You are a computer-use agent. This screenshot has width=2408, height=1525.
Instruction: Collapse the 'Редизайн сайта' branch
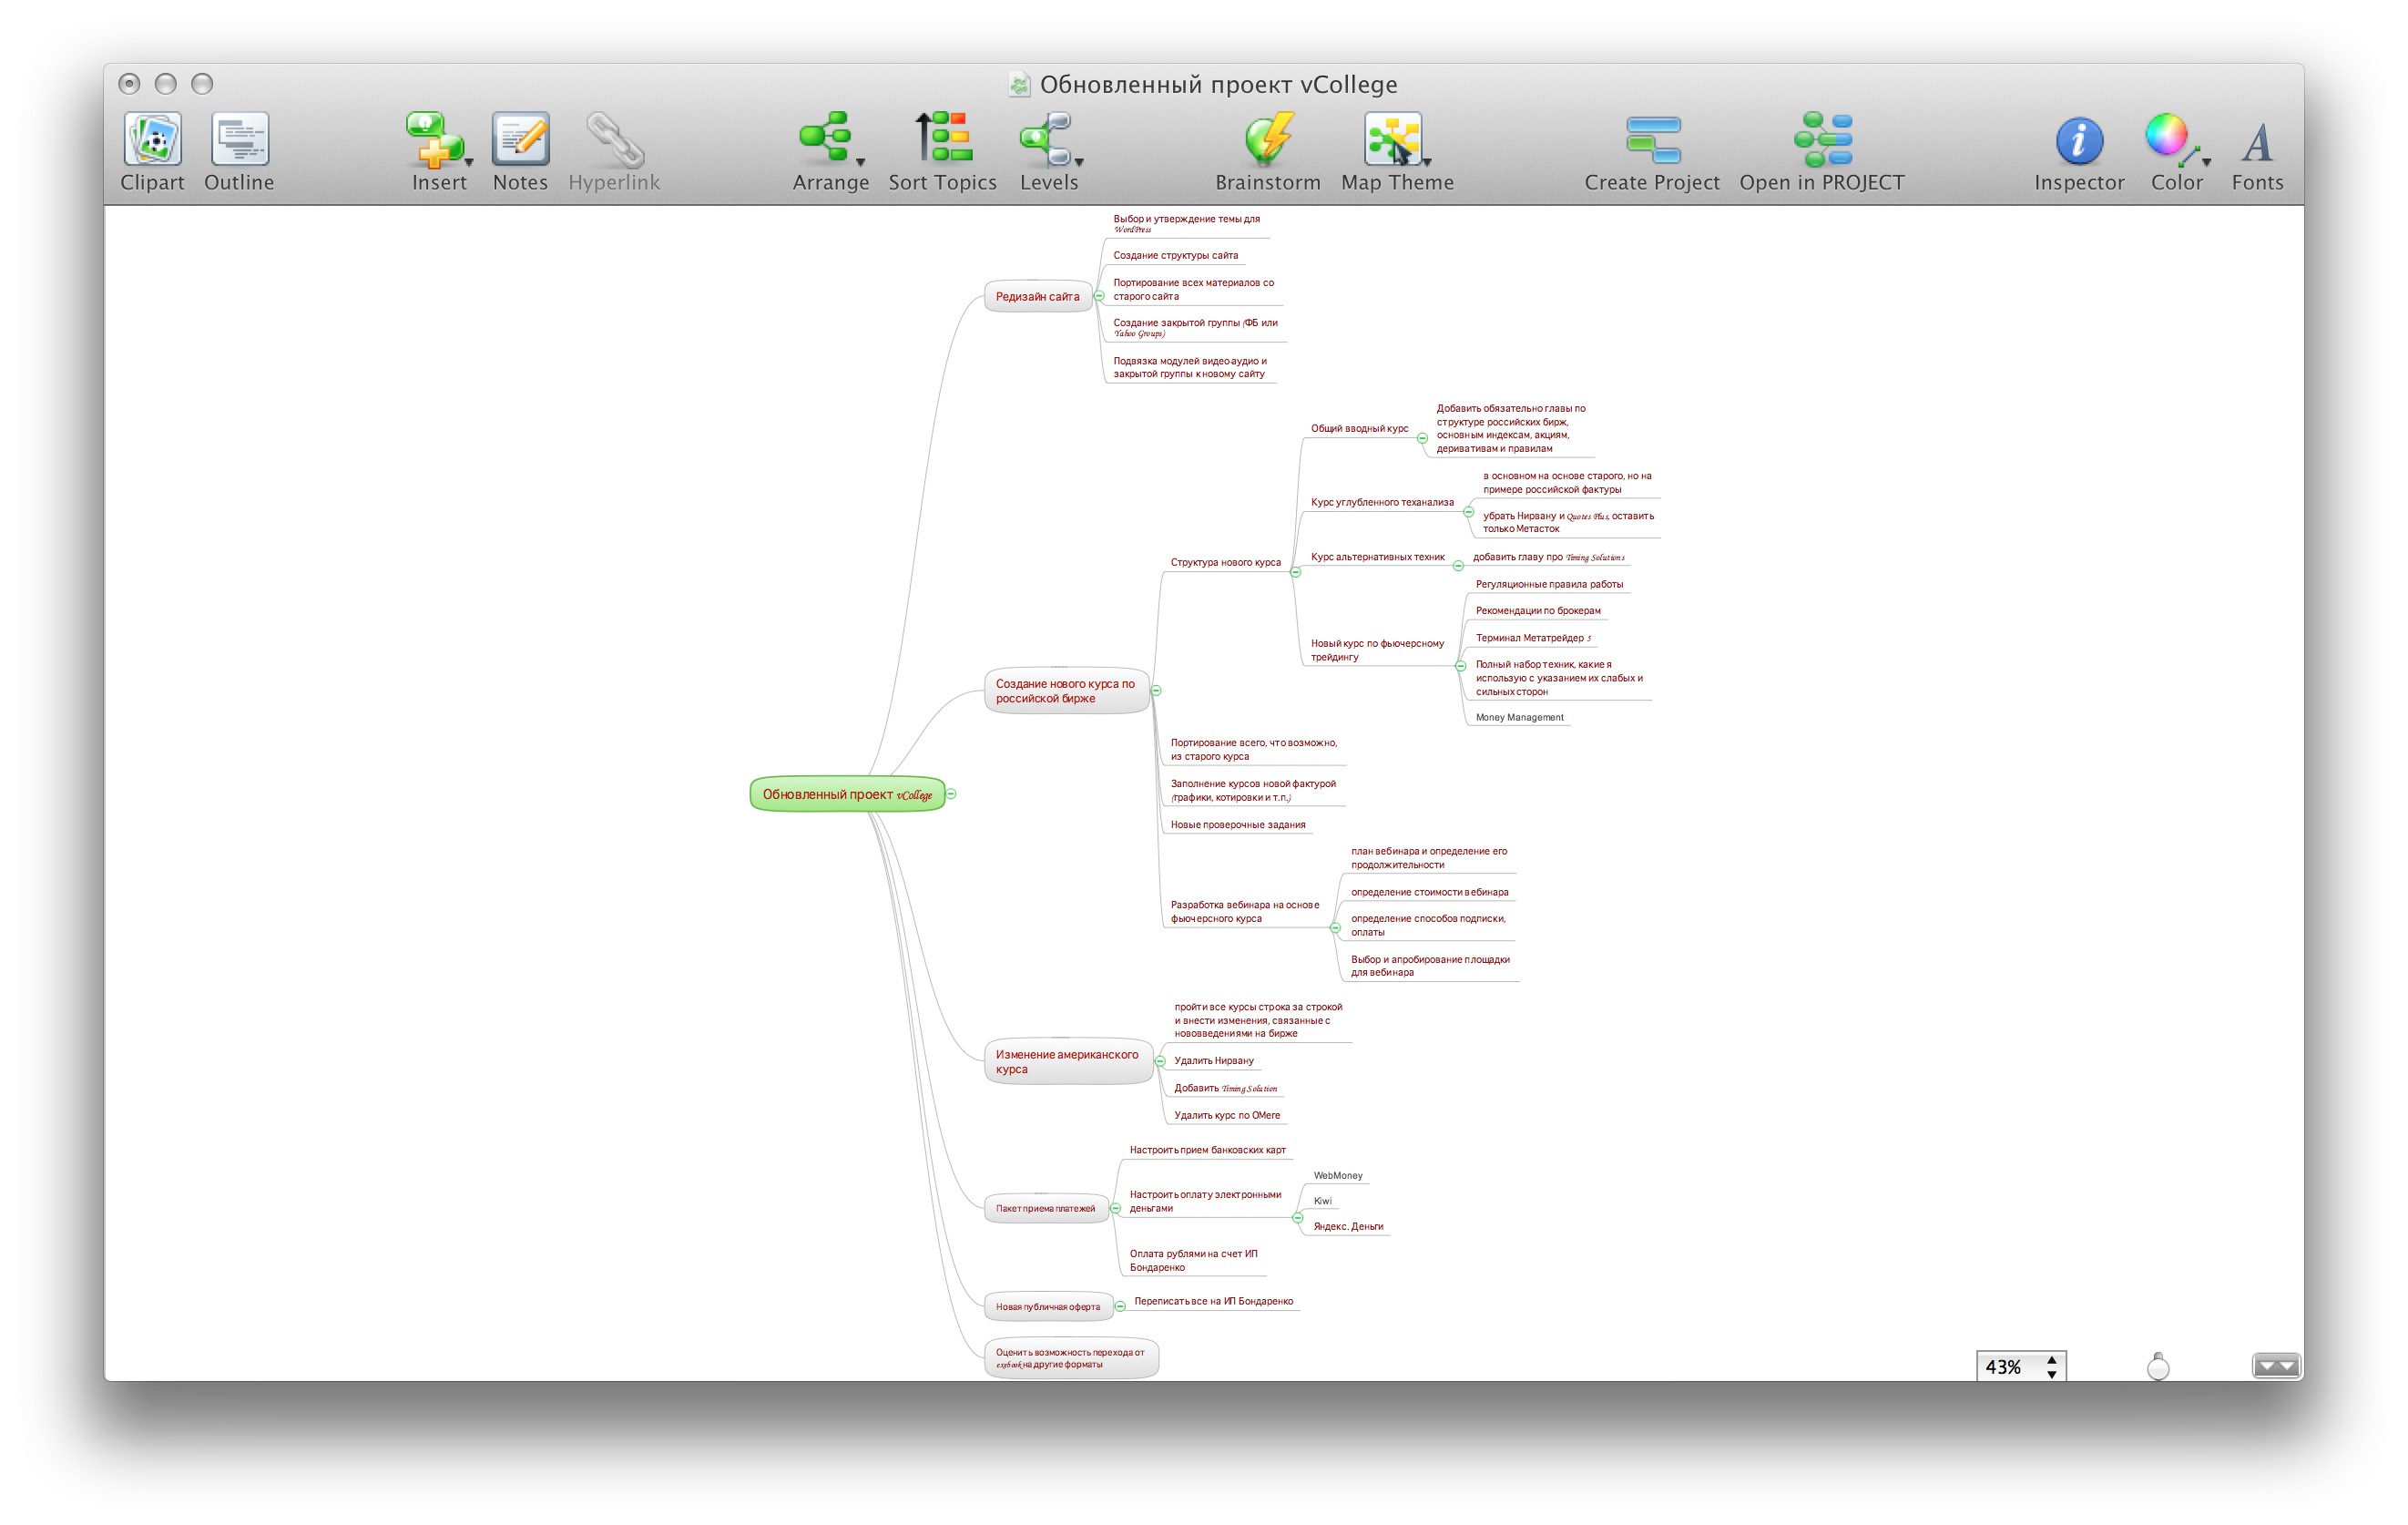1099,296
